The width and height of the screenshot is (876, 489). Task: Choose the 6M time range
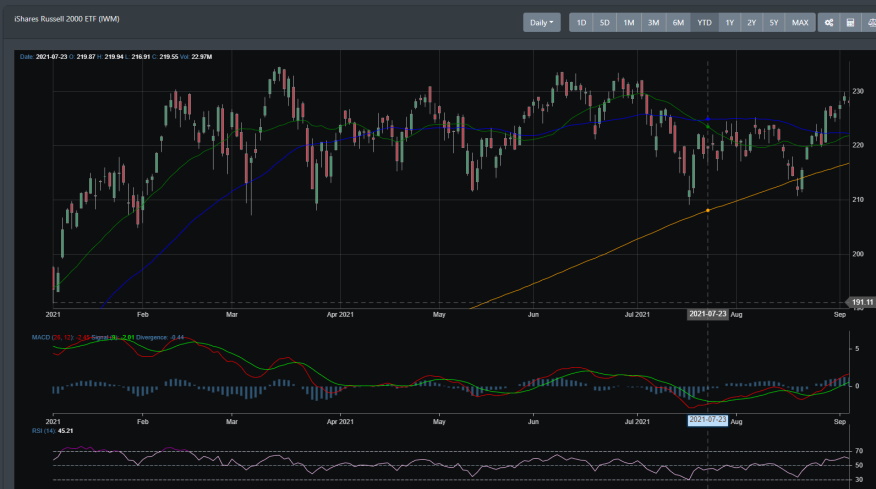point(678,22)
